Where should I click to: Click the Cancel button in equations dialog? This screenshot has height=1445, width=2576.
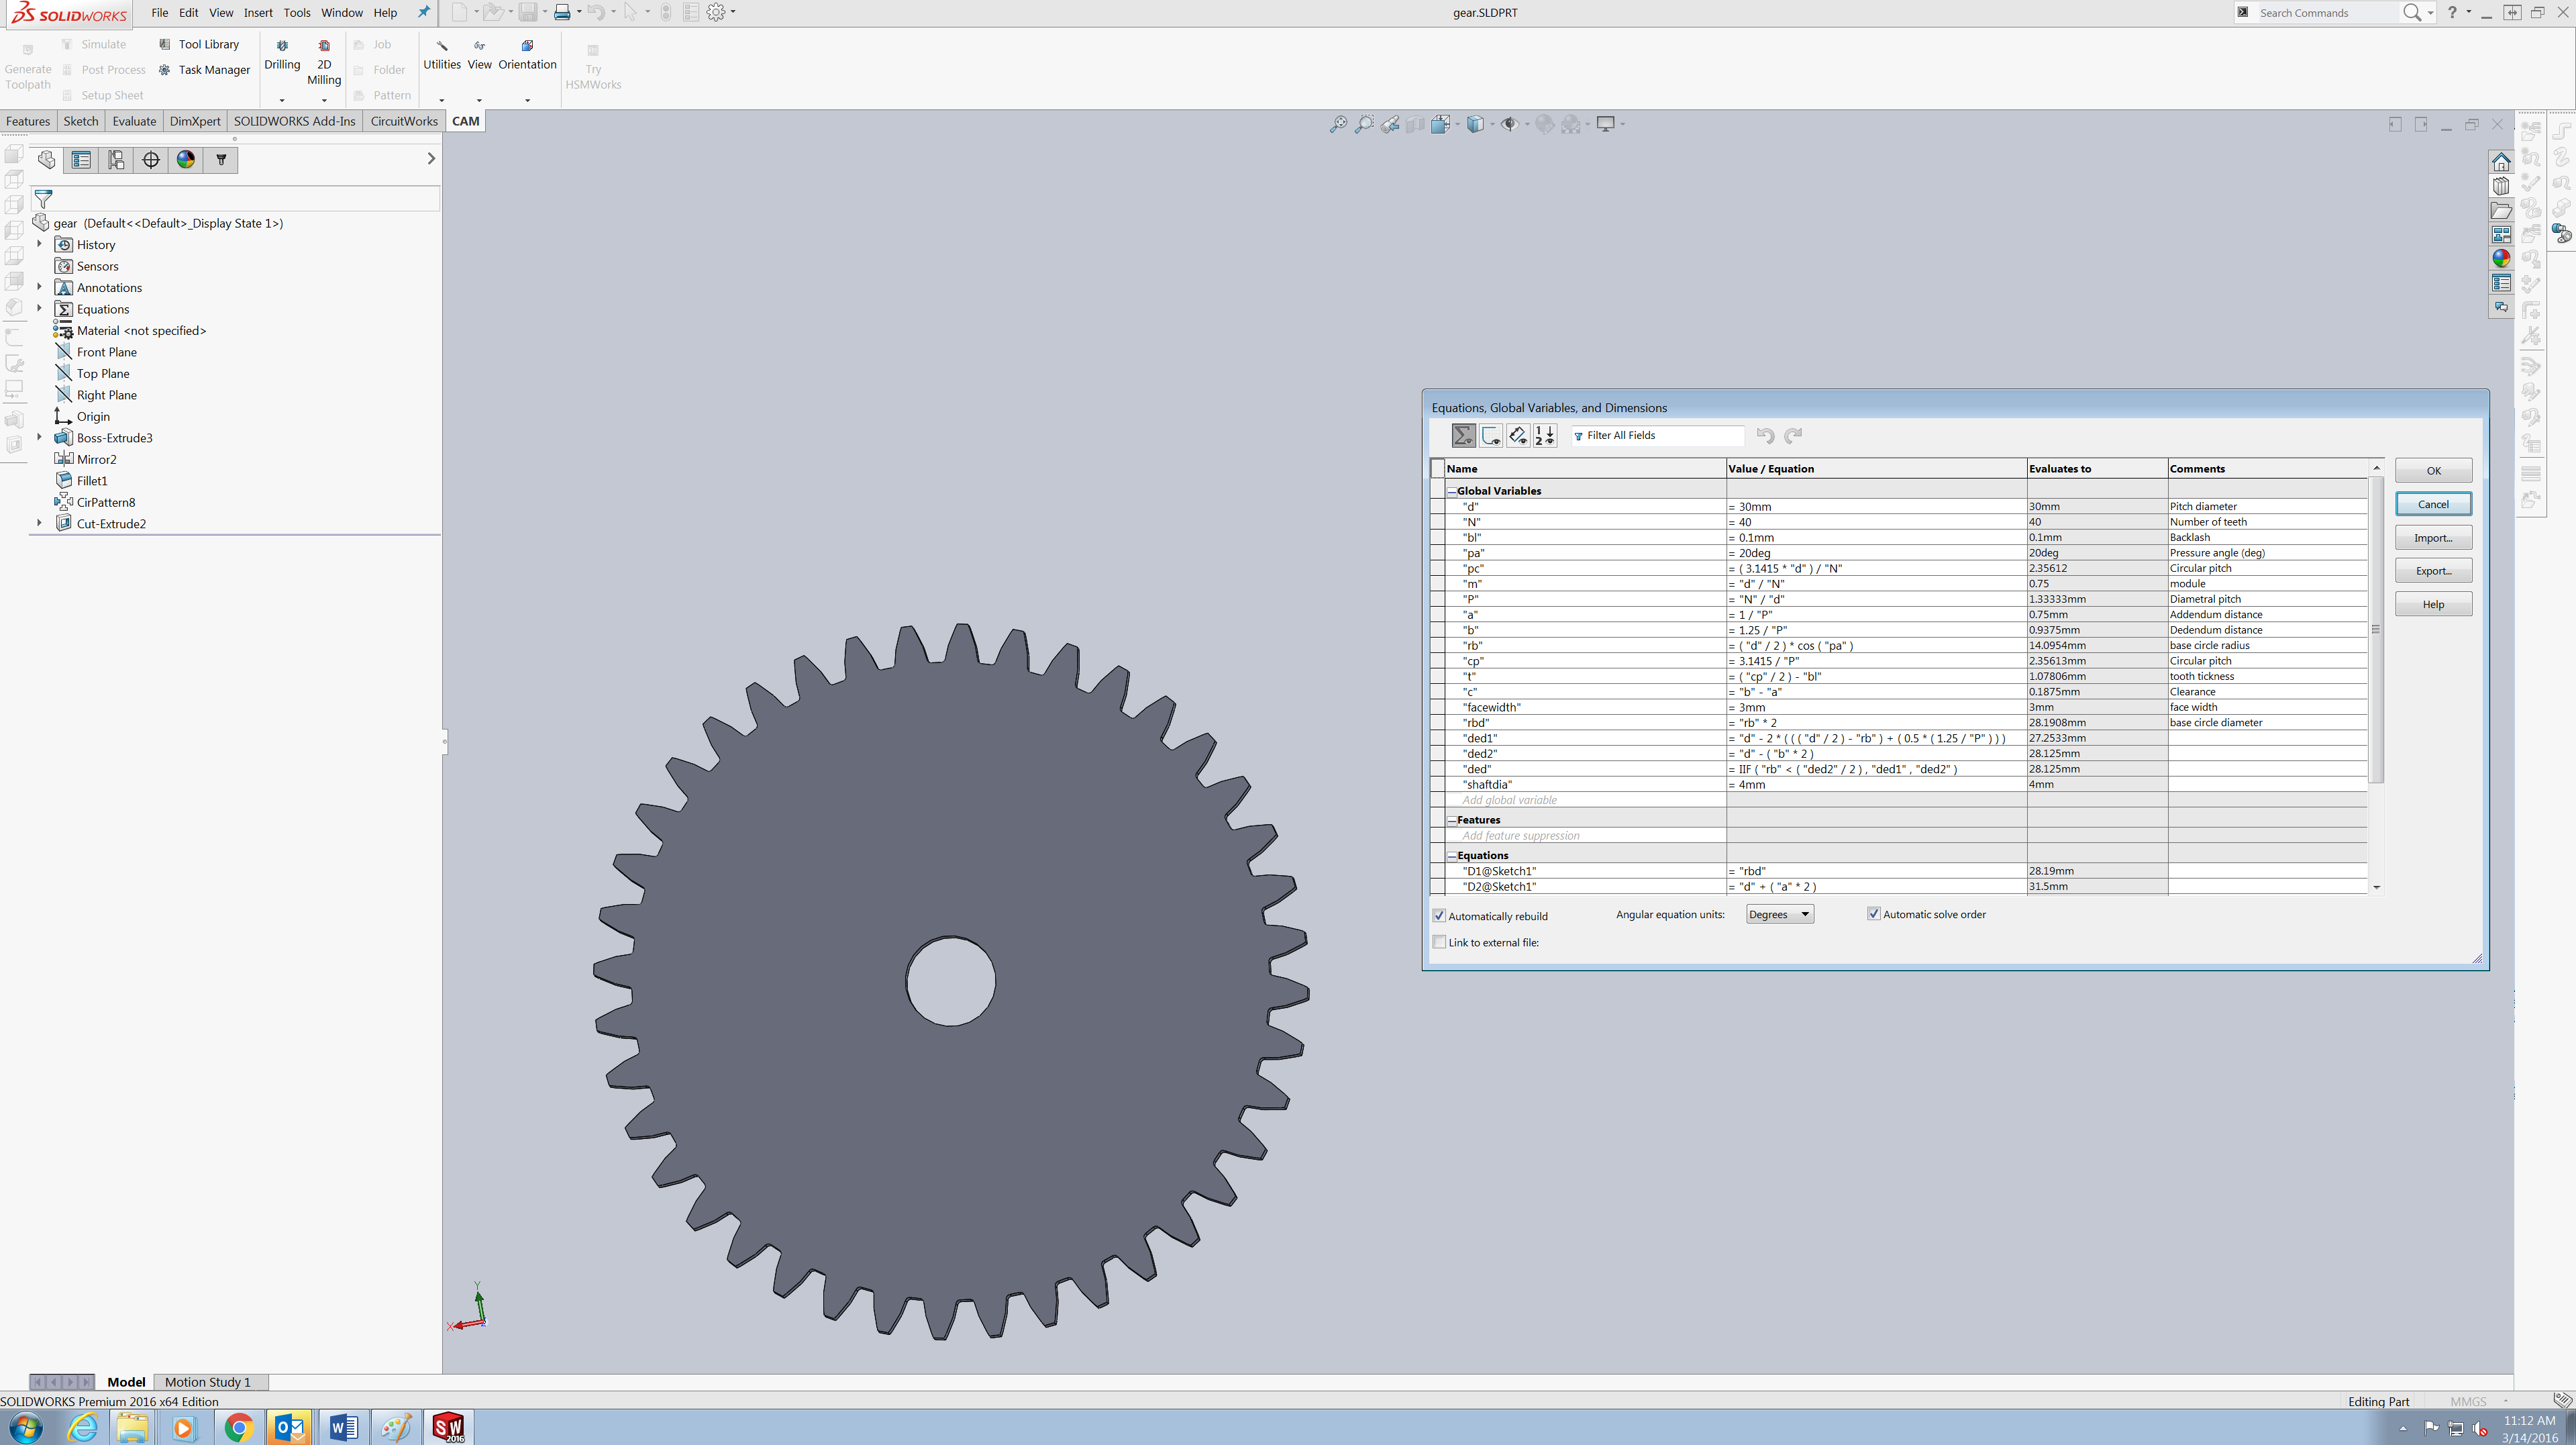(x=2432, y=504)
